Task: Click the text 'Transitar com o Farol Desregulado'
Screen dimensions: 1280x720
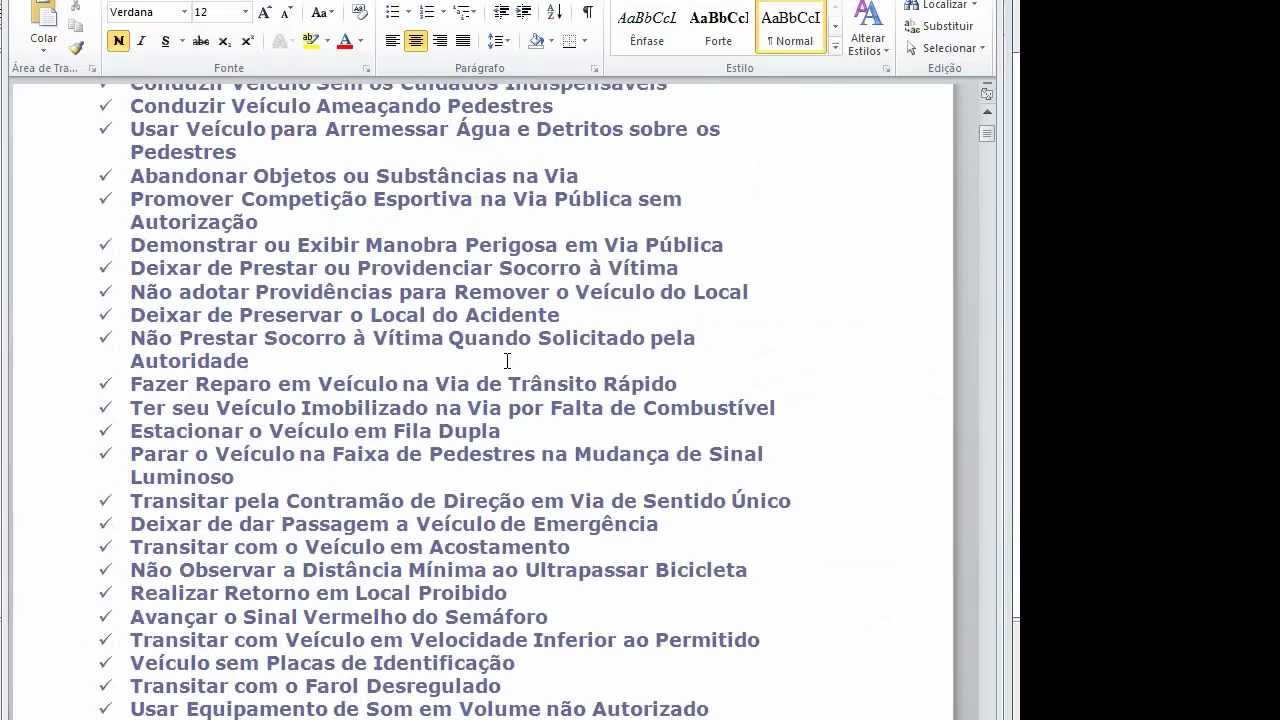Action: coord(315,686)
